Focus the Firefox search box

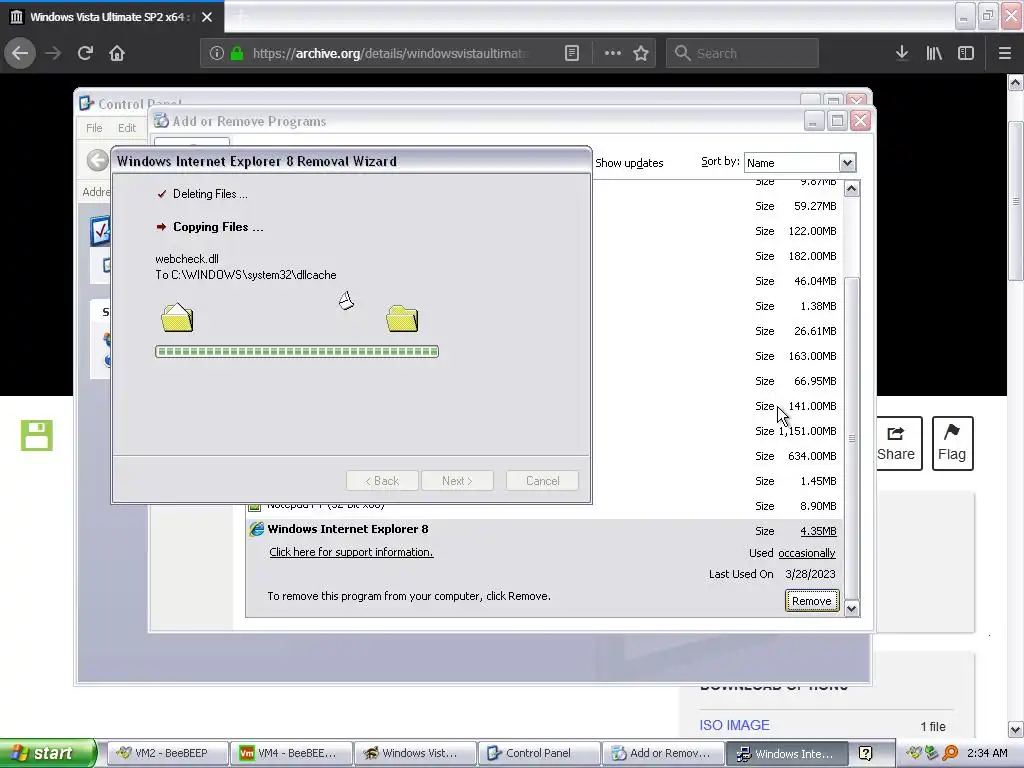point(742,54)
